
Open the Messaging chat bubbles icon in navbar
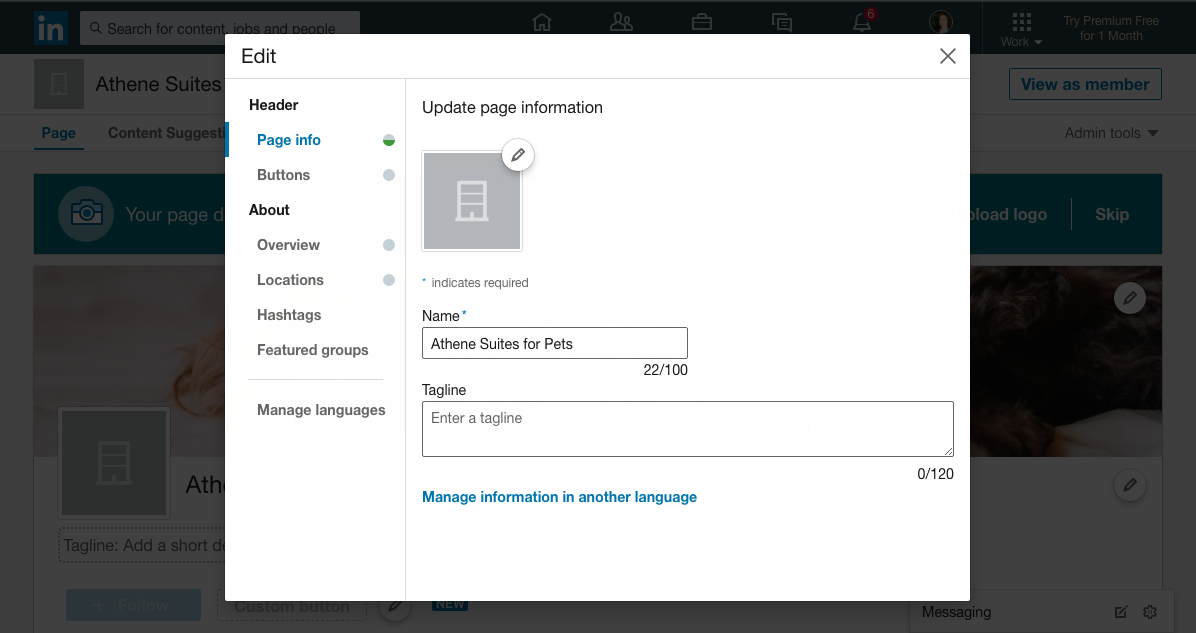coord(782,22)
